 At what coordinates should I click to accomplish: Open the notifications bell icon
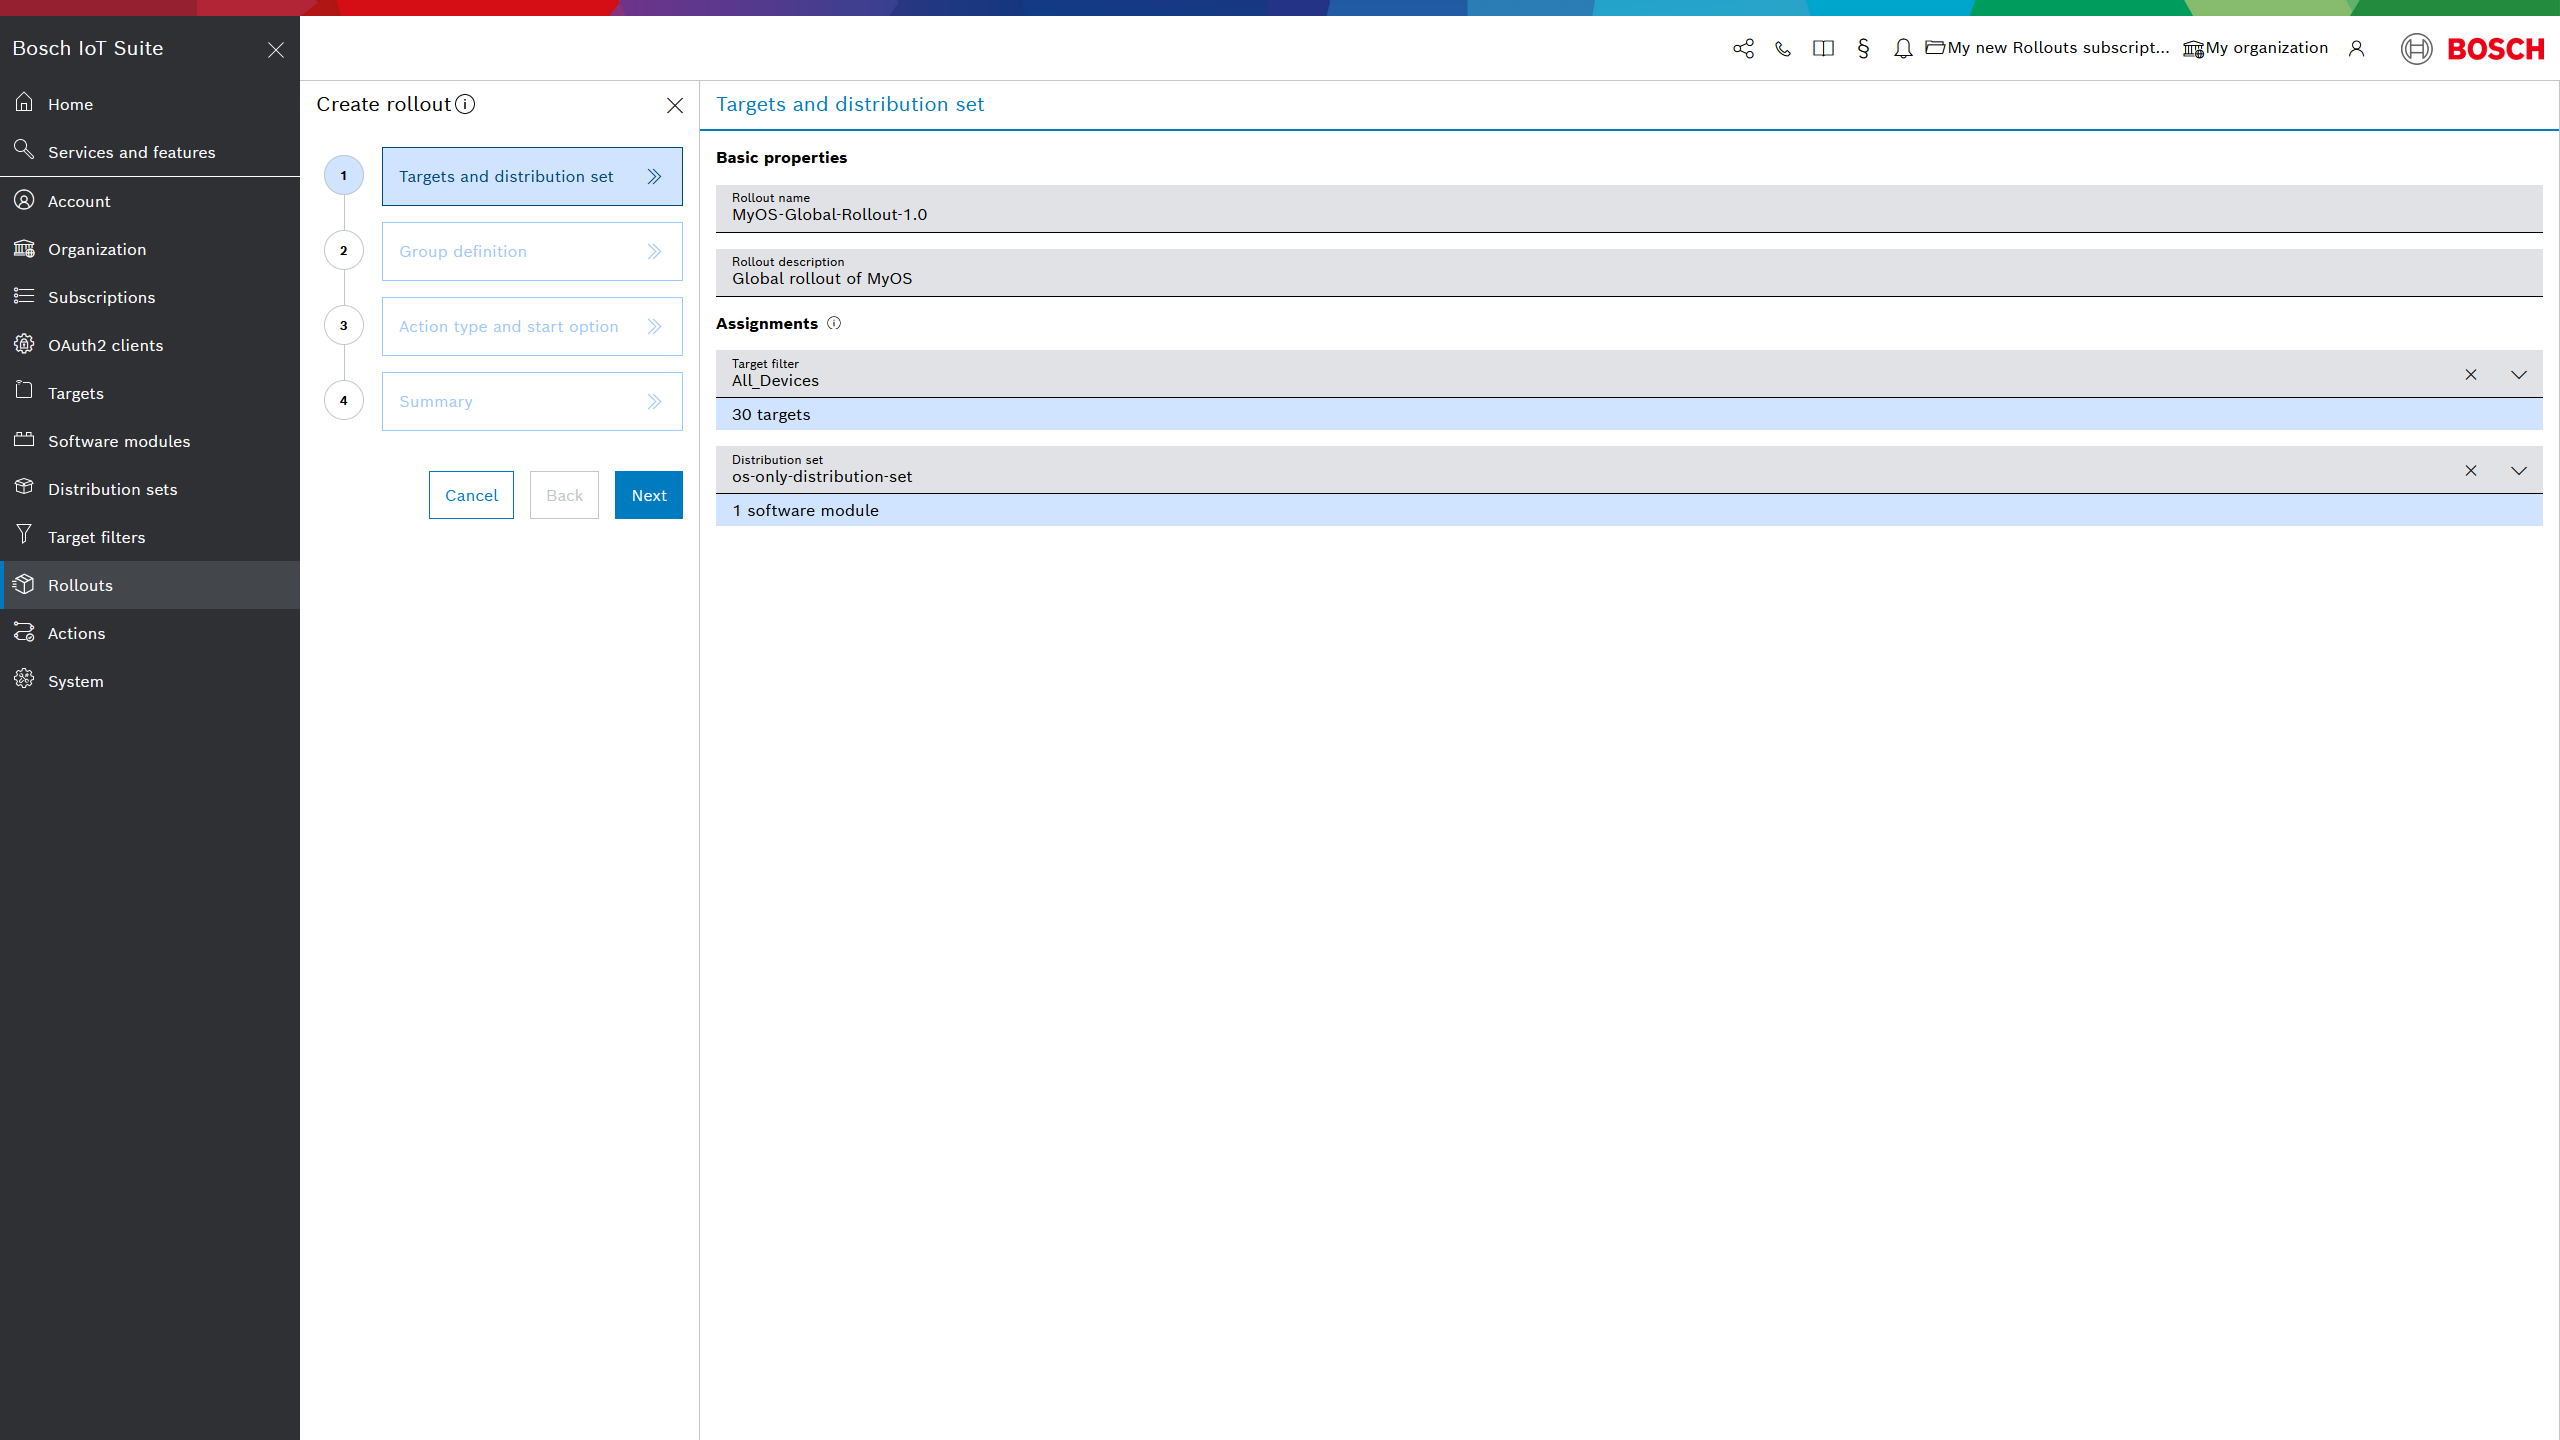(x=1903, y=48)
